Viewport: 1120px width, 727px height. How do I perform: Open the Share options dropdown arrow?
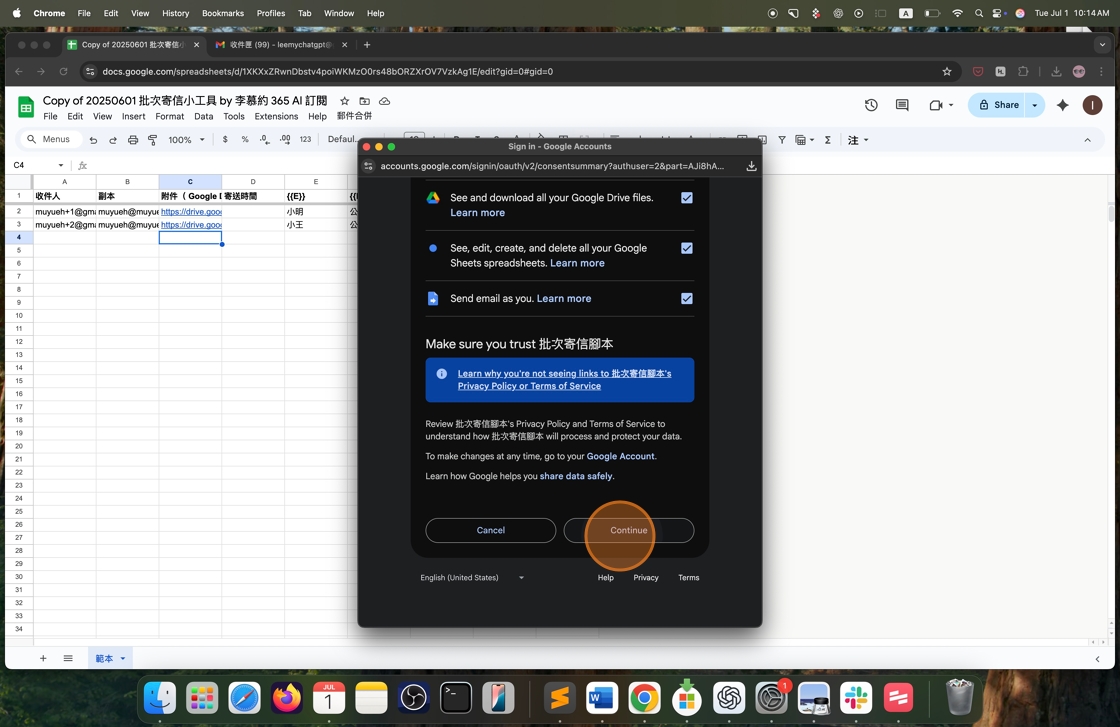[x=1035, y=105]
